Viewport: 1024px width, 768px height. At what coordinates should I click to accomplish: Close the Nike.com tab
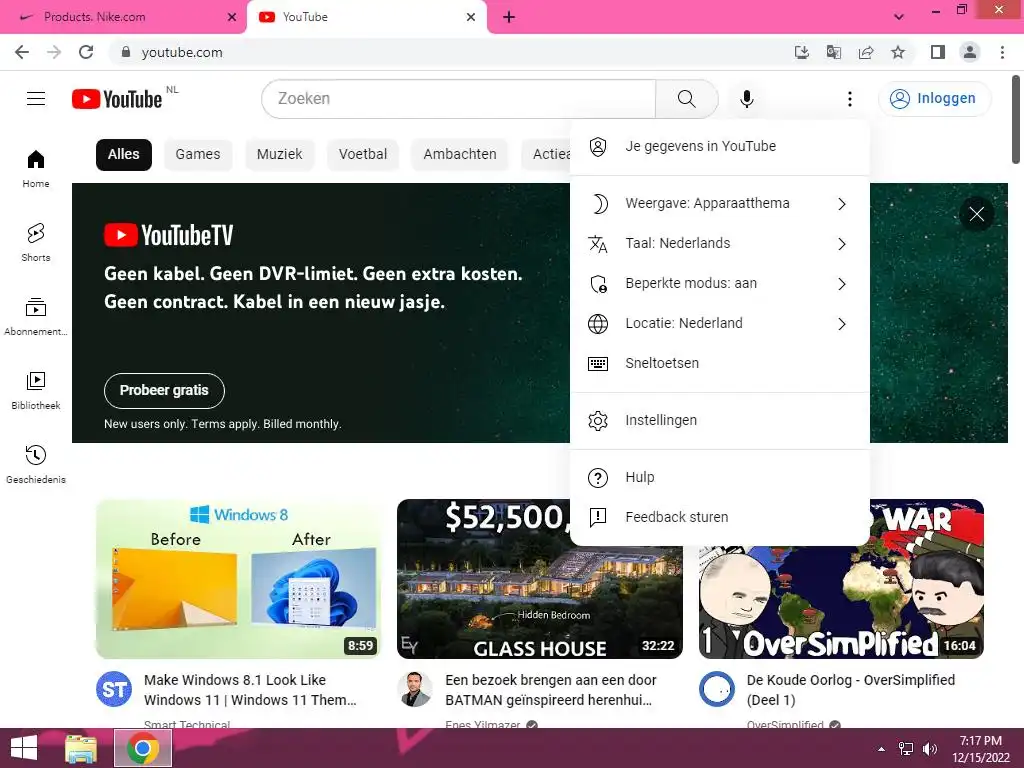tap(232, 17)
